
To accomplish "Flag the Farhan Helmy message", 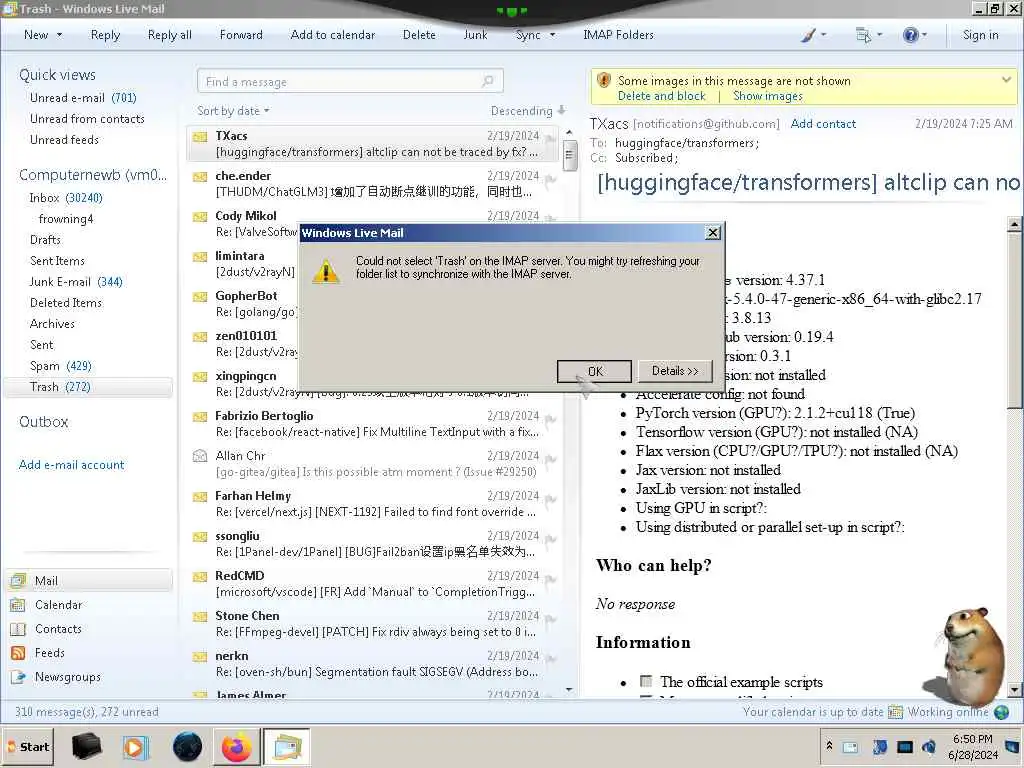I will pos(549,500).
